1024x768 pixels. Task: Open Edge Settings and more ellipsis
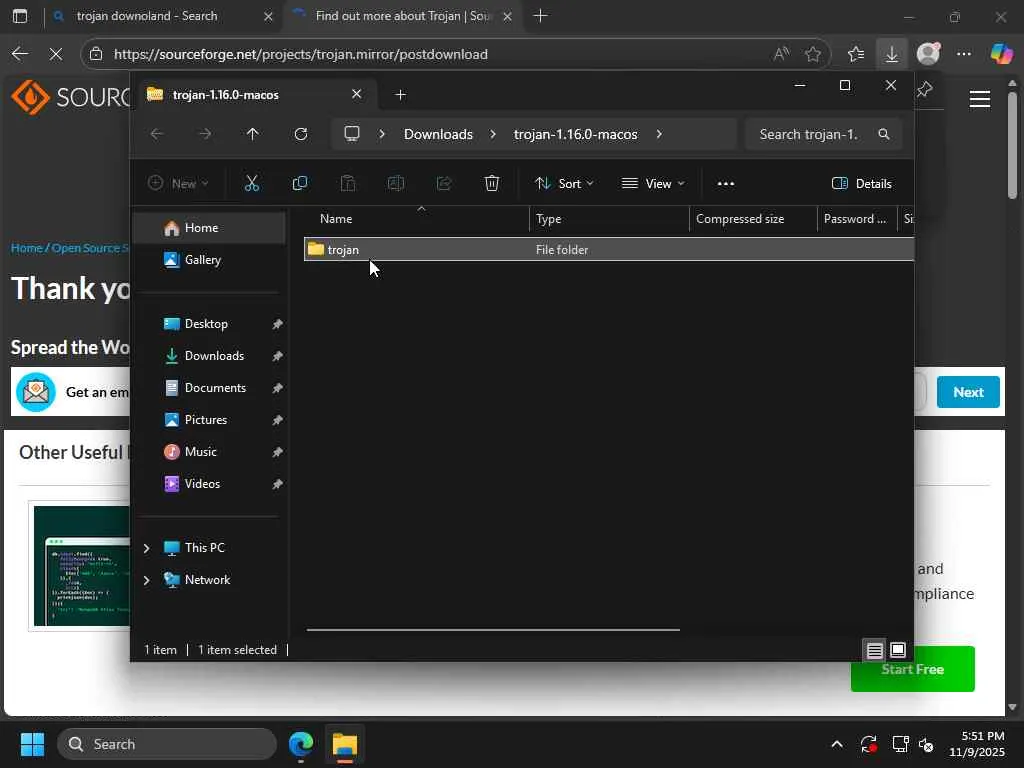(x=964, y=54)
